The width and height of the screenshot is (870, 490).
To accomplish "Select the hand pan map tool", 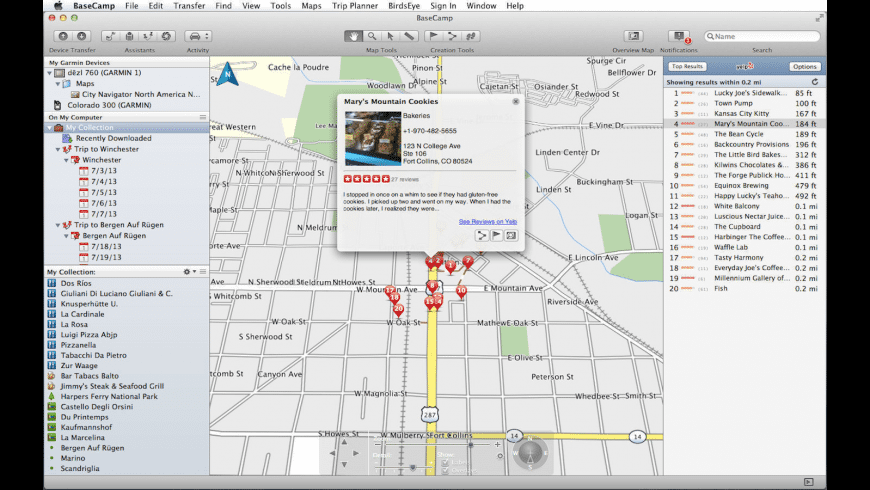I will click(352, 36).
